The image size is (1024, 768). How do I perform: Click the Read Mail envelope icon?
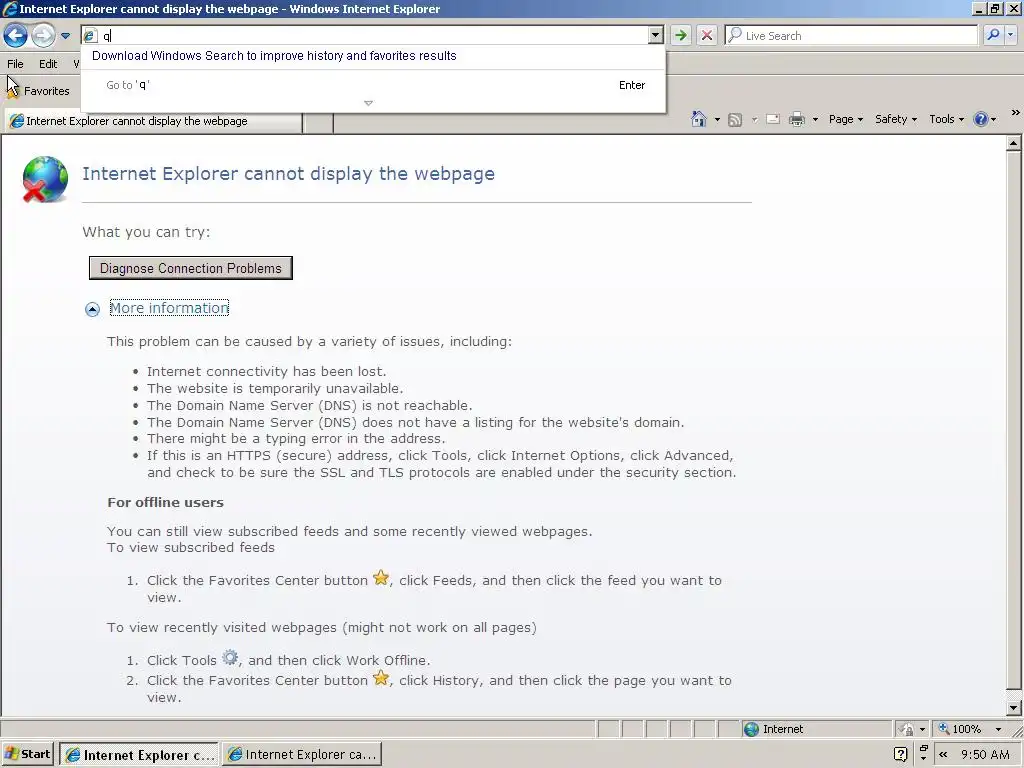coord(773,120)
